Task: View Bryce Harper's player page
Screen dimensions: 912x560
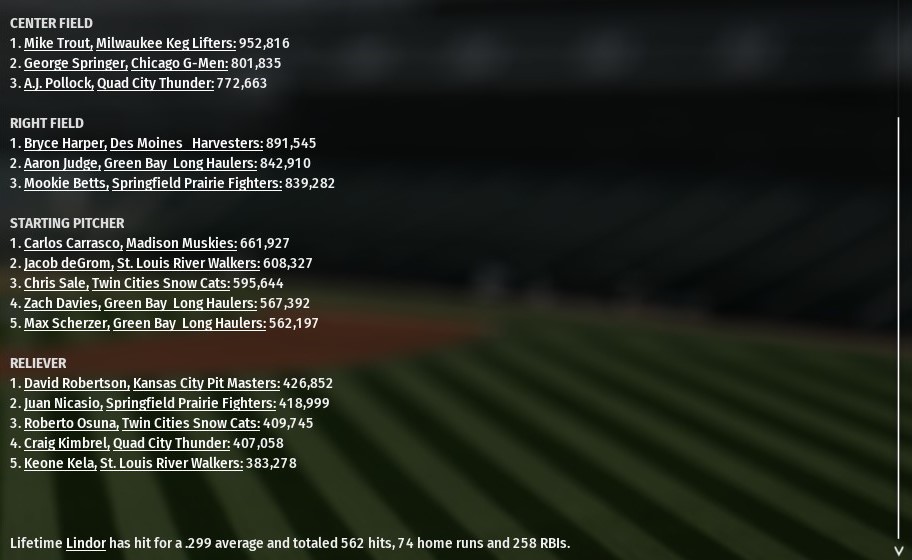Action: [64, 143]
